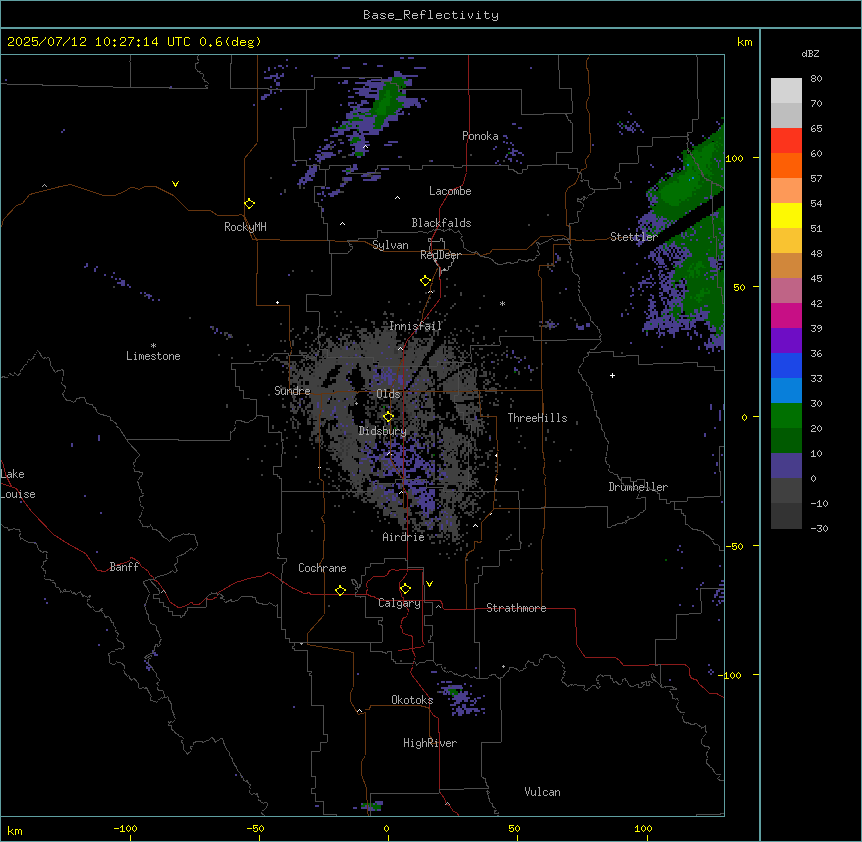Click the dBZ legend heading
This screenshot has width=862, height=842.
tap(810, 53)
